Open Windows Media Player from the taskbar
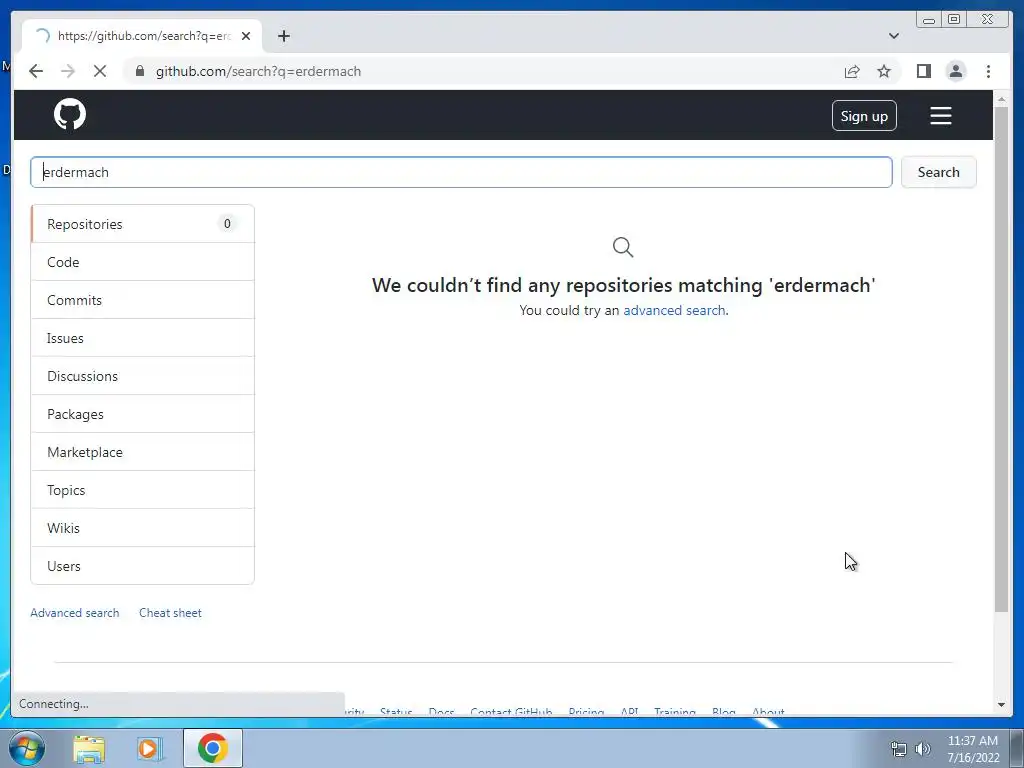 click(150, 749)
